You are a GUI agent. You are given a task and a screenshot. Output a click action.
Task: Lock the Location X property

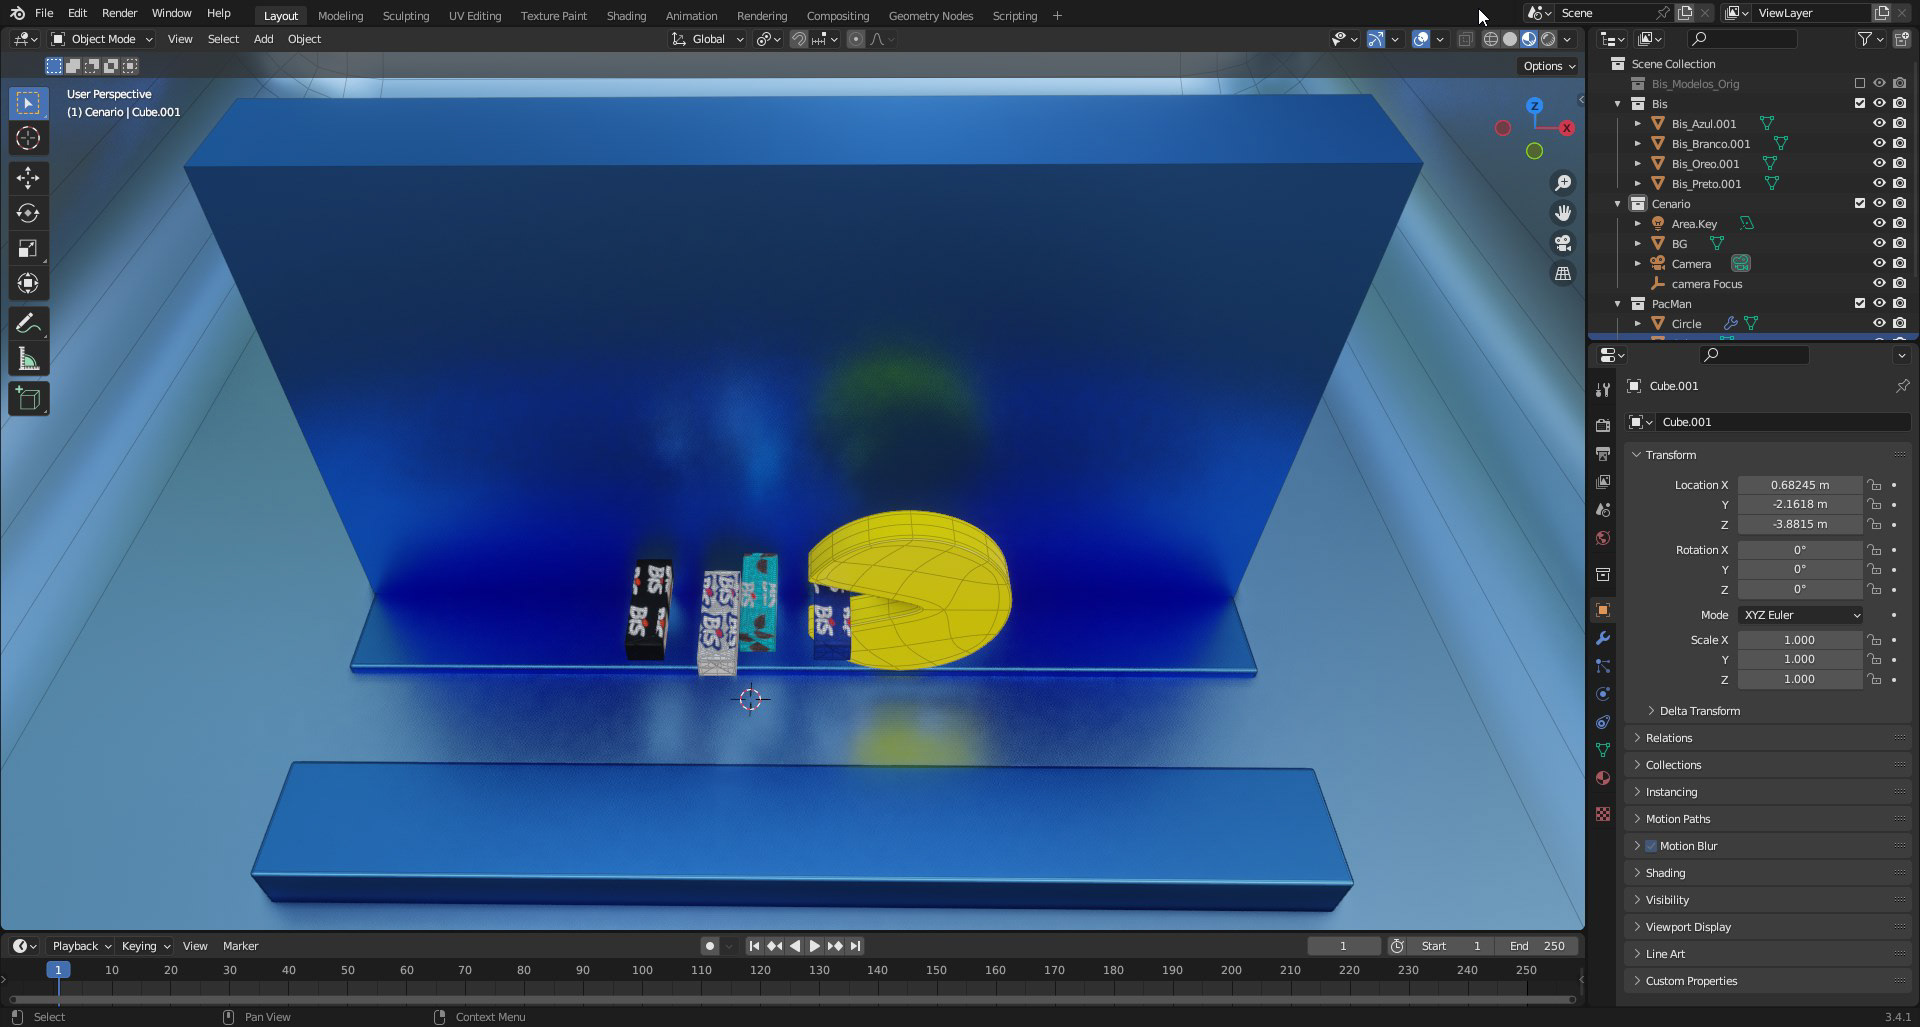(x=1874, y=485)
